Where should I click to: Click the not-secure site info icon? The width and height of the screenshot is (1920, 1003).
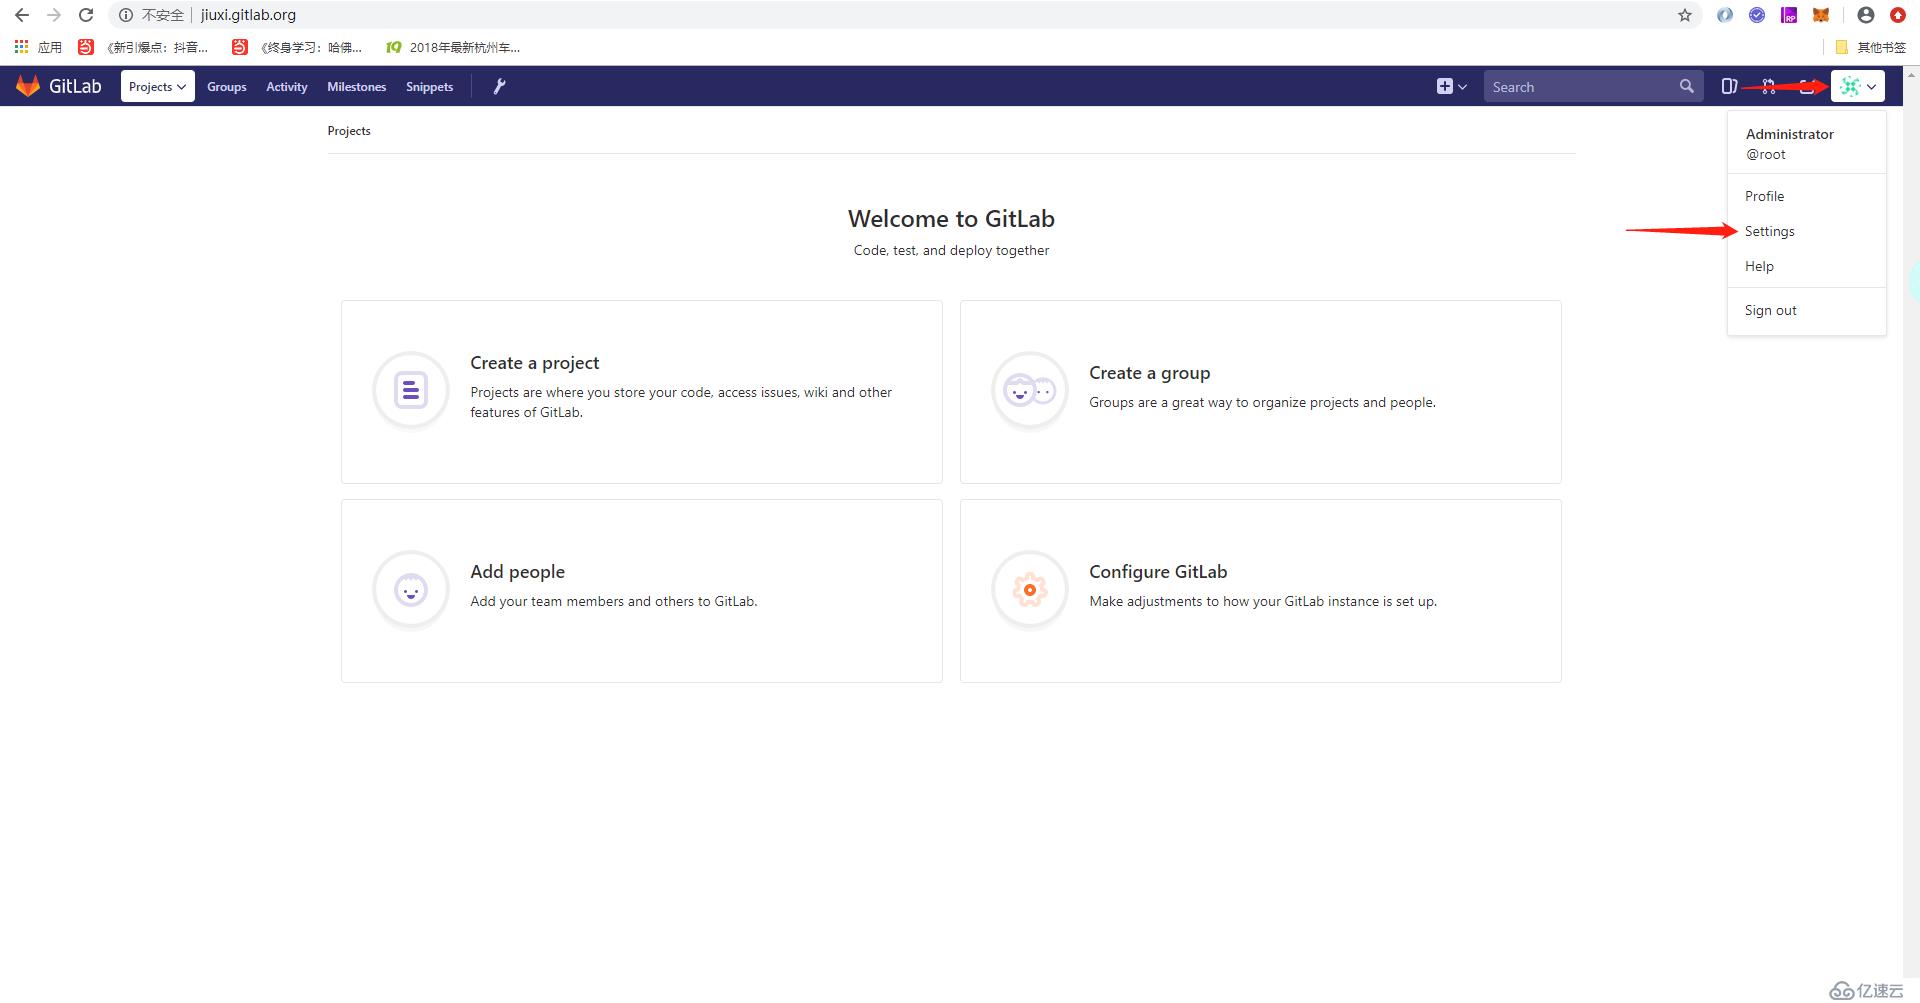[x=126, y=15]
